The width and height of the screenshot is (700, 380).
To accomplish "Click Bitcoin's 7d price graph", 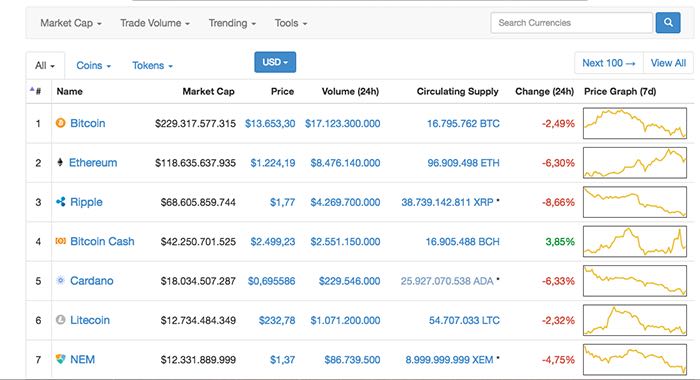I will point(635,123).
